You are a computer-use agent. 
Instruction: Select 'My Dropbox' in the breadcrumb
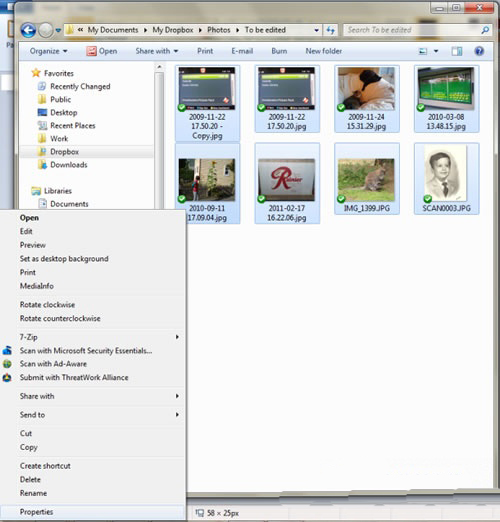(x=173, y=30)
